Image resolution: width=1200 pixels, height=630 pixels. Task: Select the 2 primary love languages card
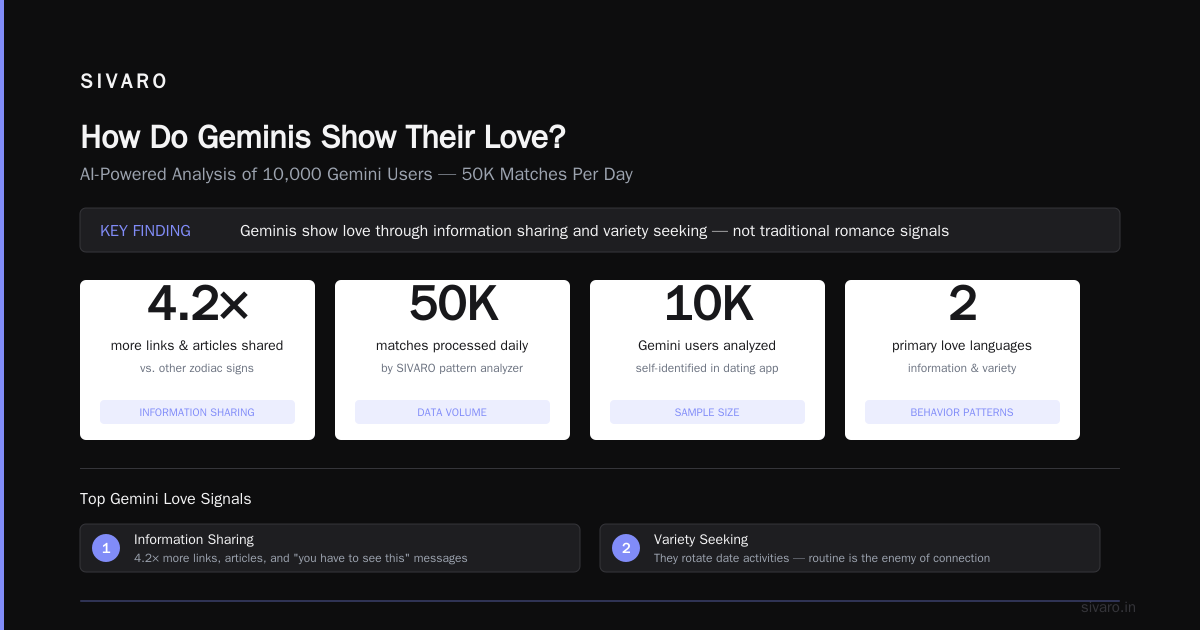click(x=962, y=360)
